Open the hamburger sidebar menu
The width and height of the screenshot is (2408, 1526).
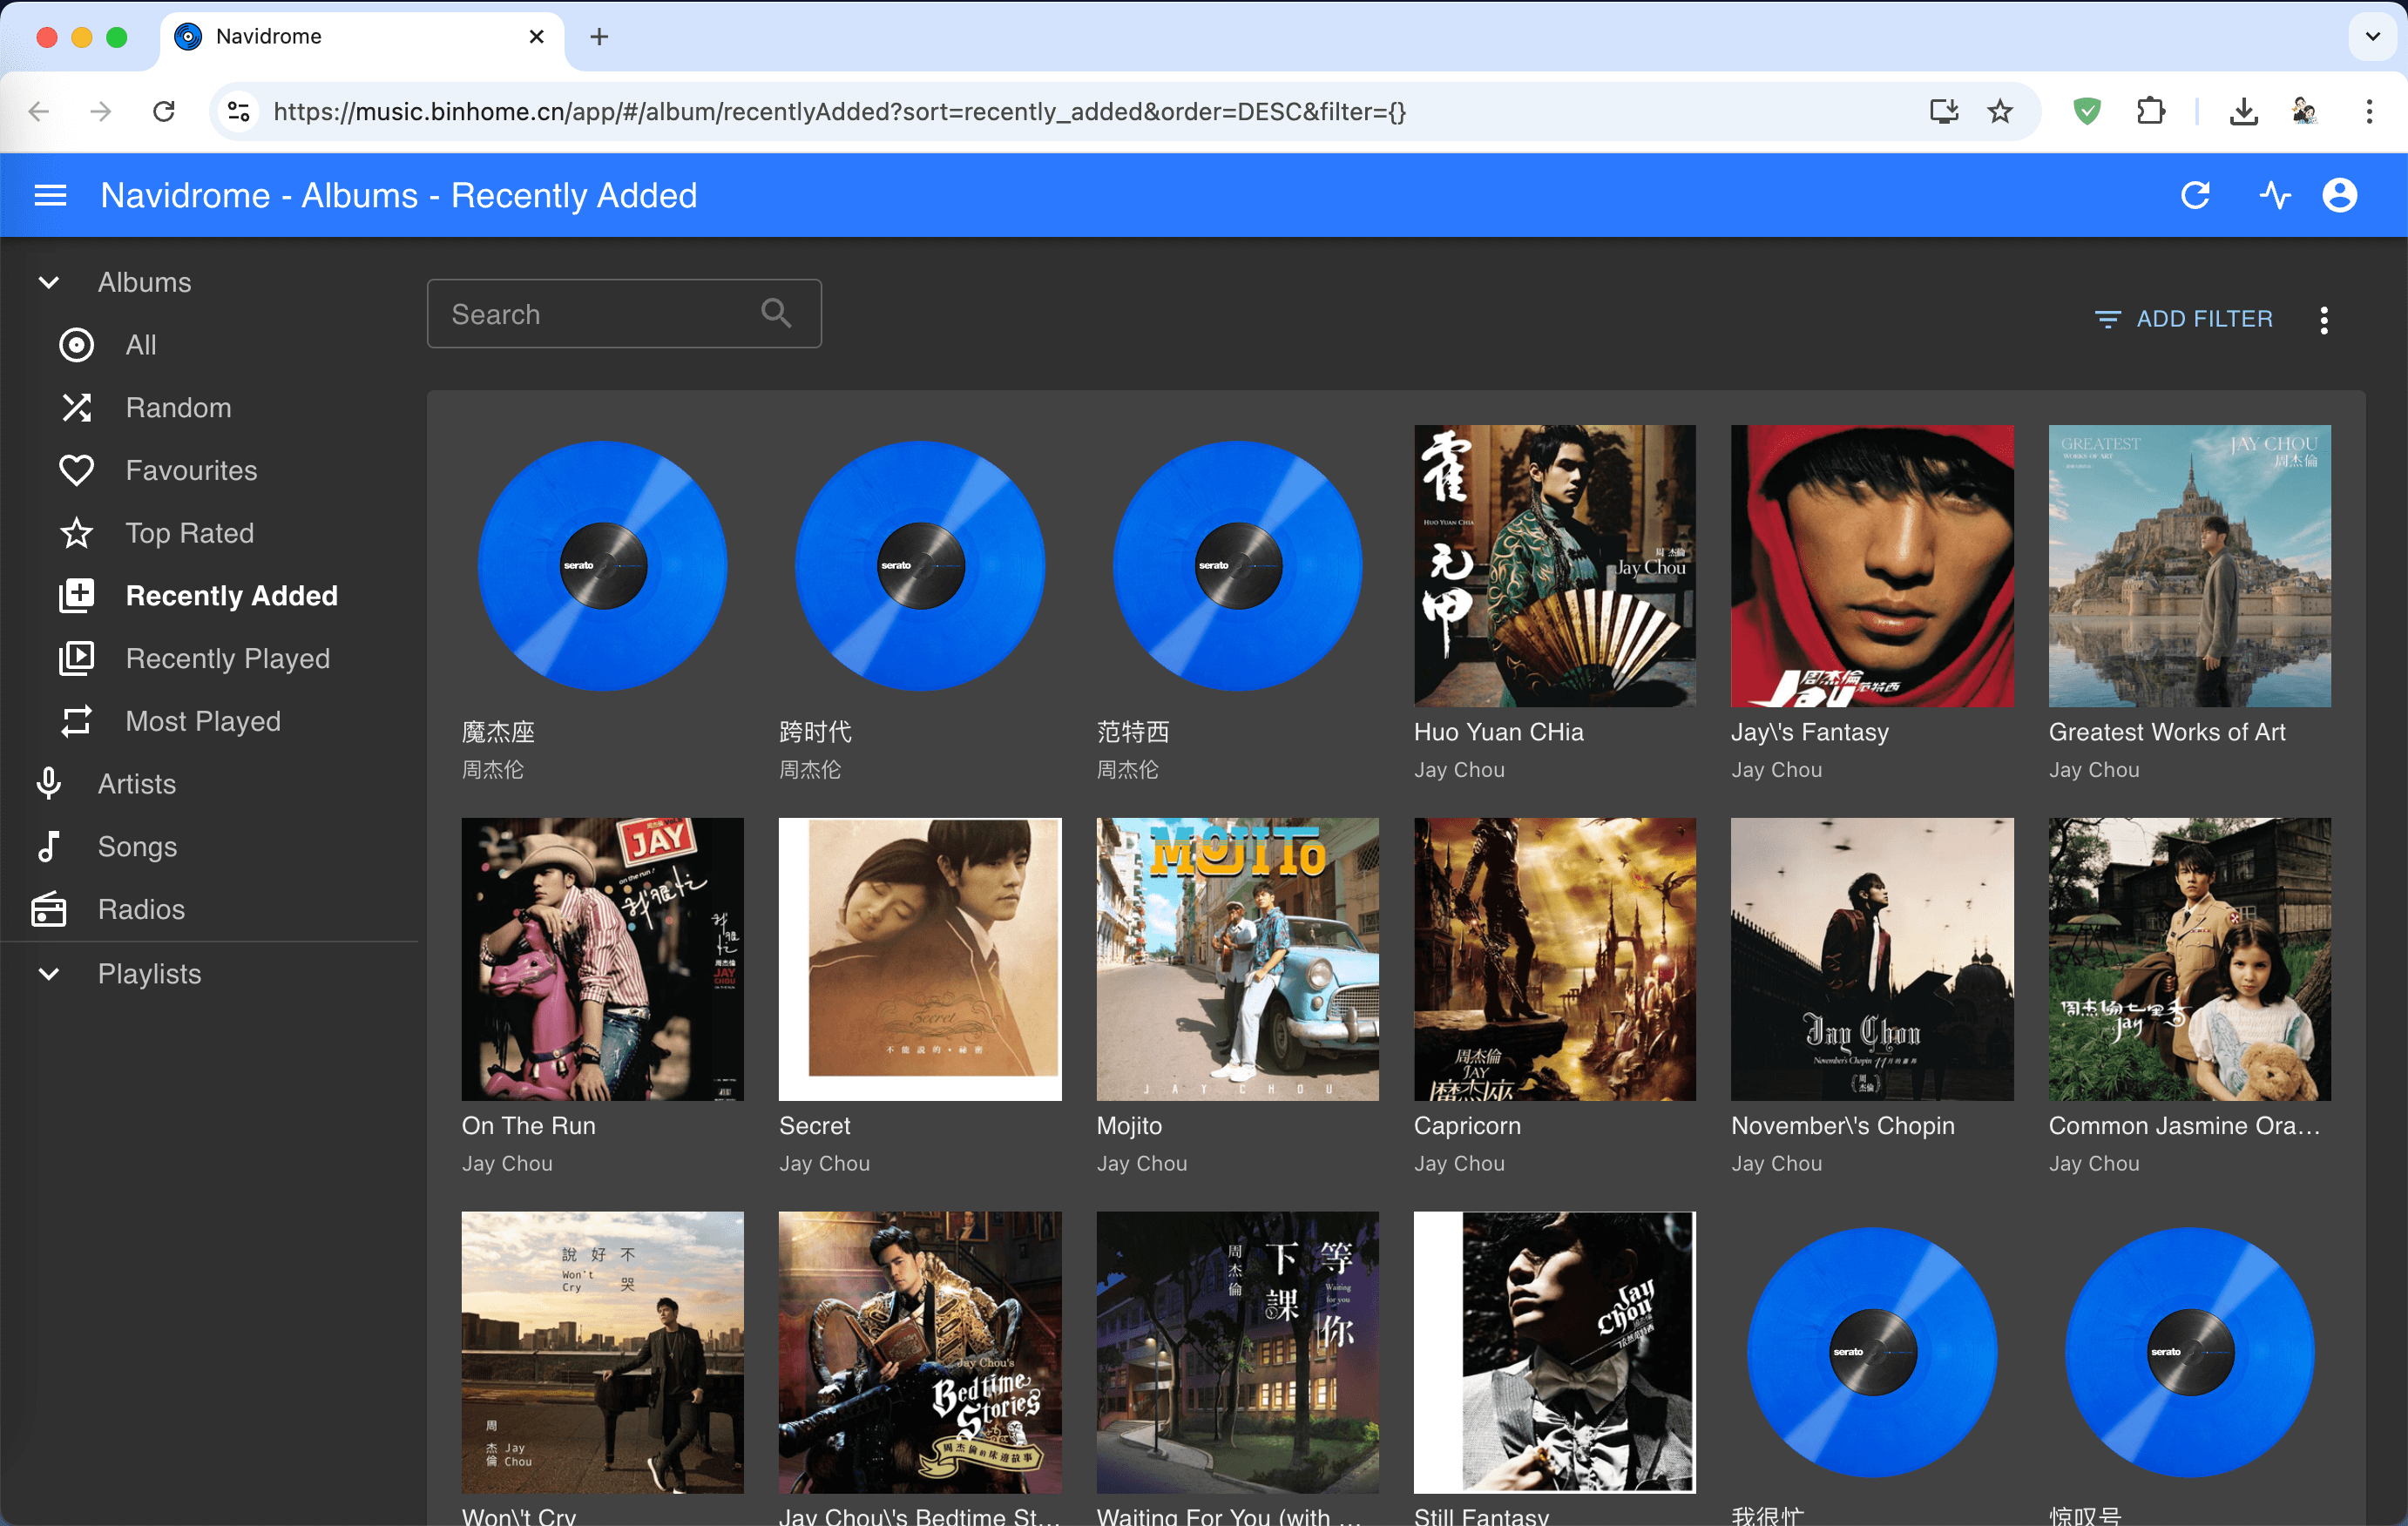[x=50, y=196]
